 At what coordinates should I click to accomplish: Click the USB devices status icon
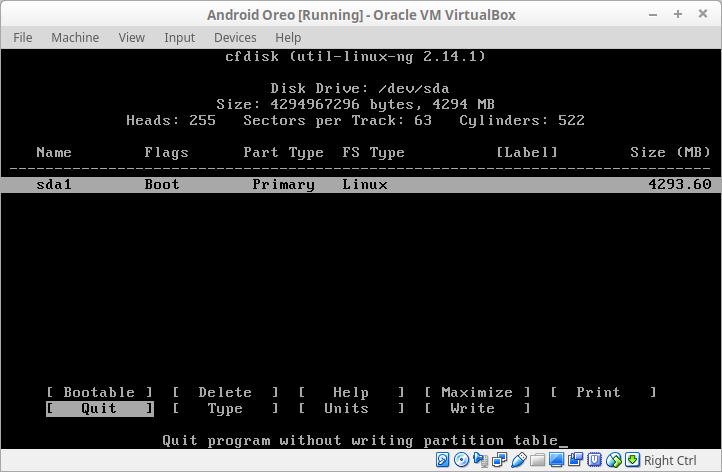[x=519, y=460]
